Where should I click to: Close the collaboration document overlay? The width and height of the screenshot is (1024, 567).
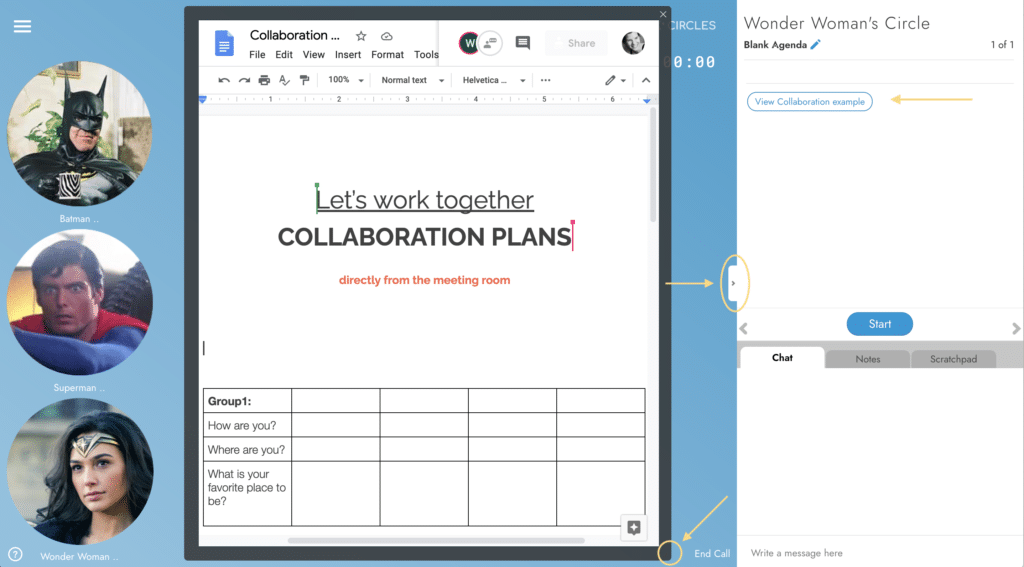point(663,14)
